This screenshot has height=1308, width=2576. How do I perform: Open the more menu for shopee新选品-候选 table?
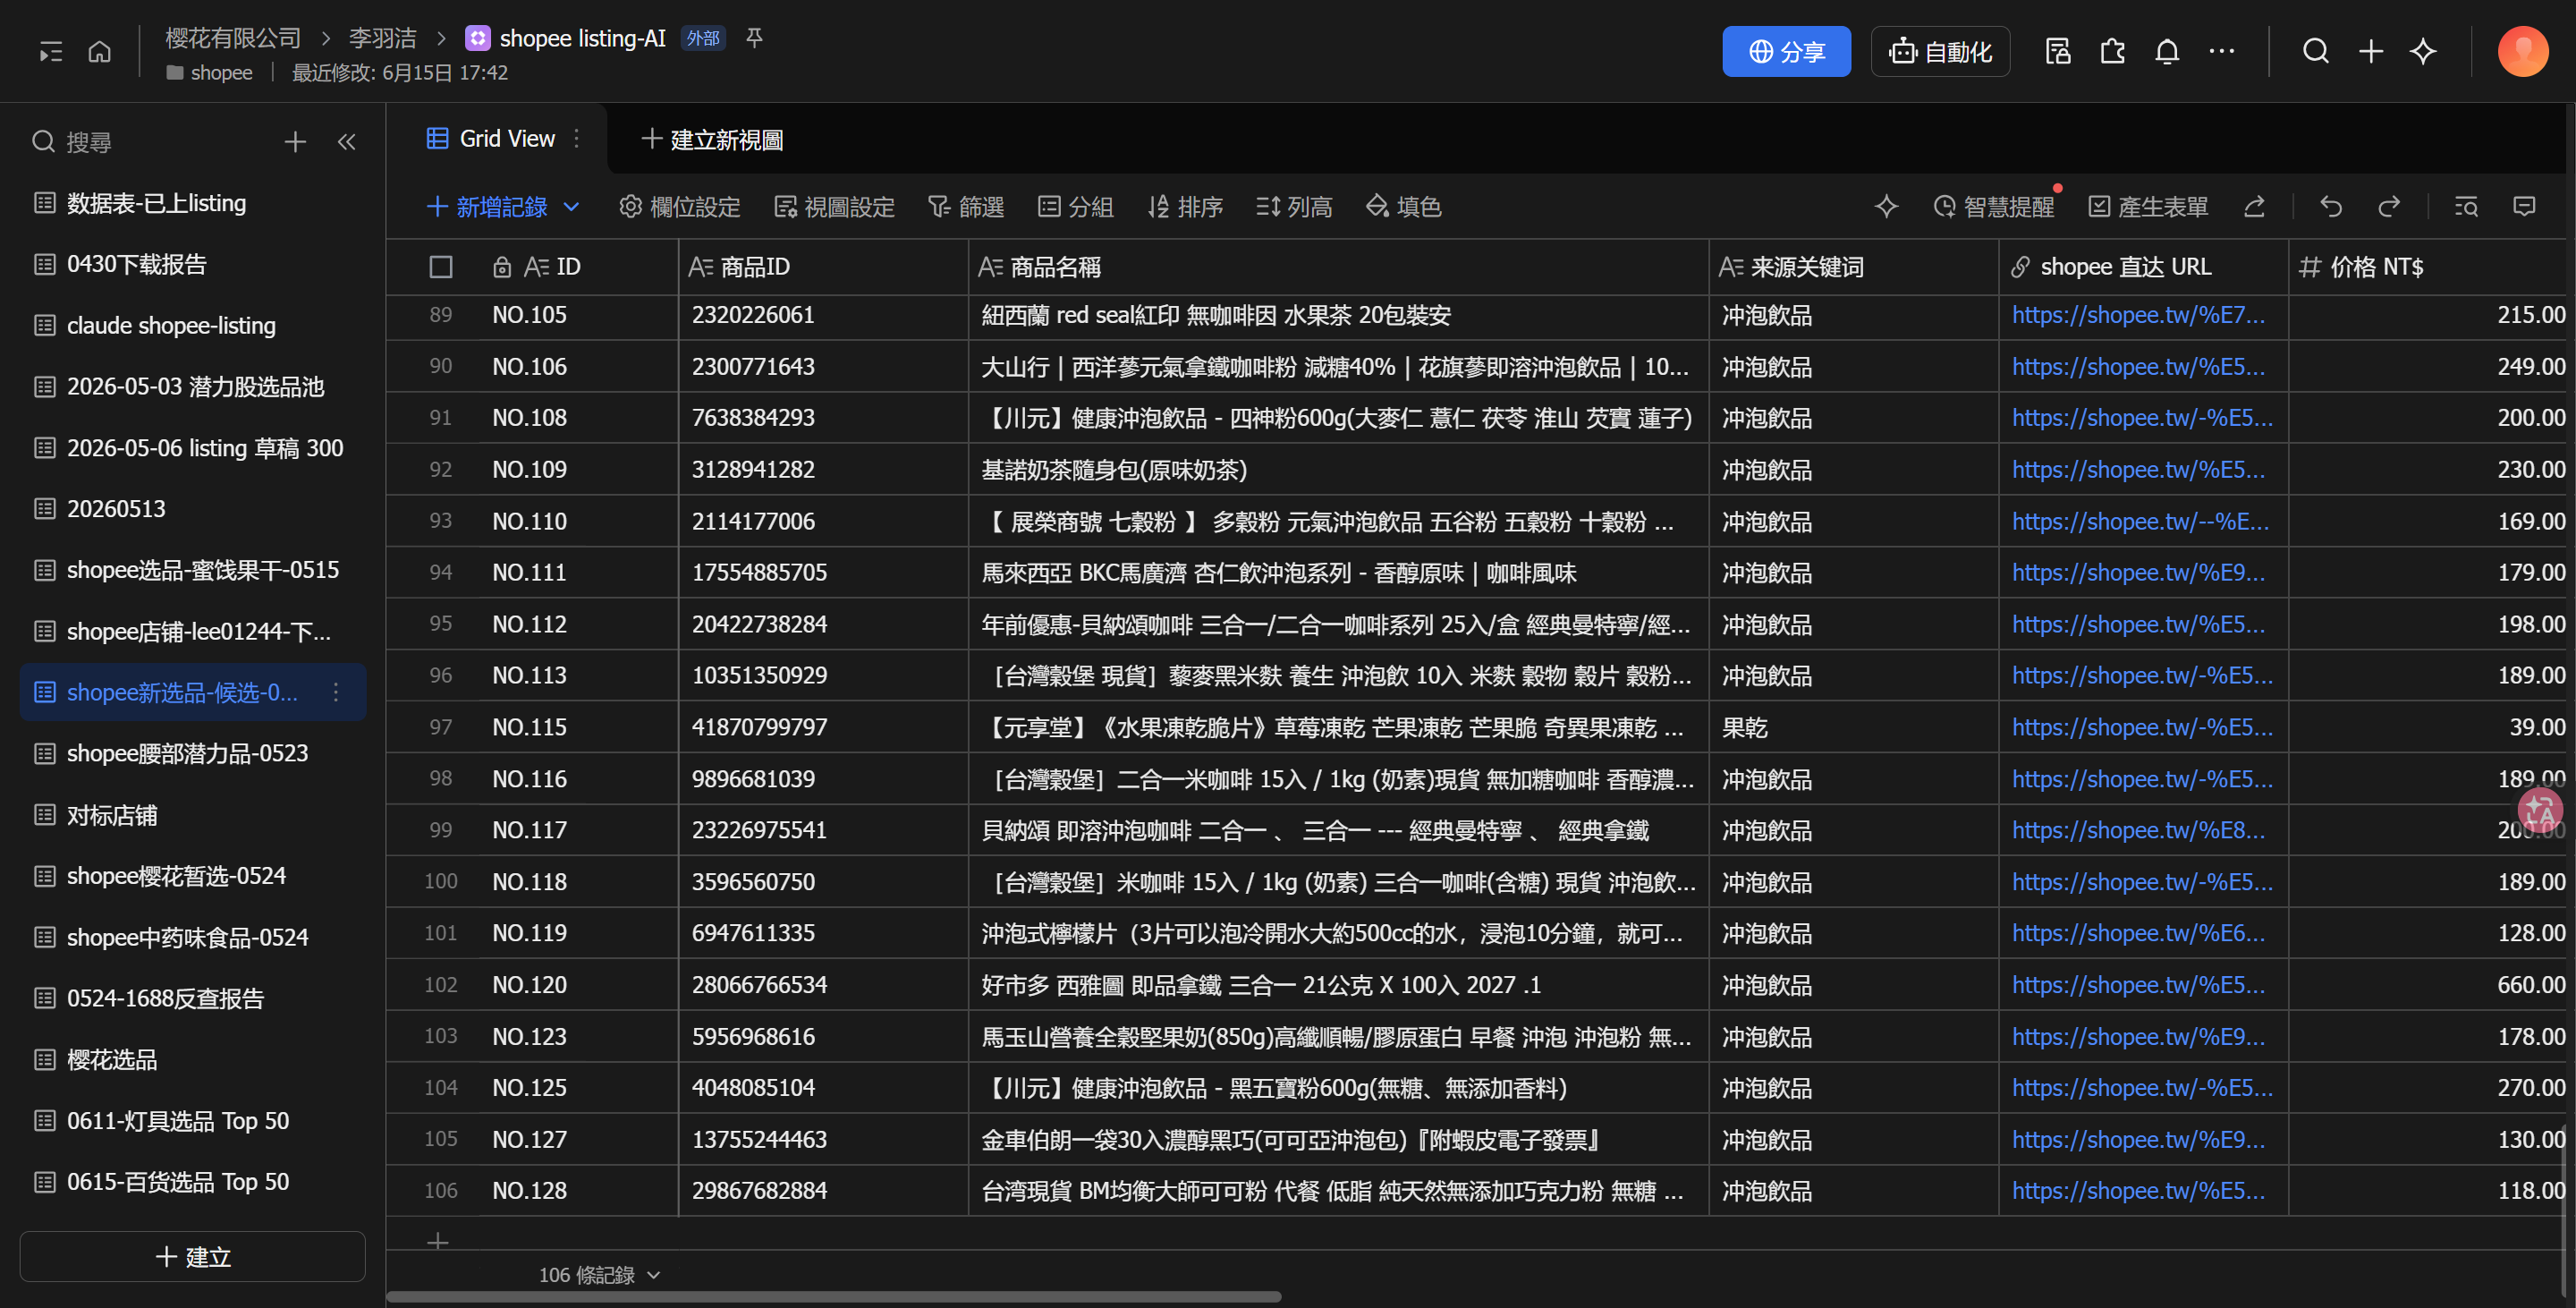tap(336, 692)
